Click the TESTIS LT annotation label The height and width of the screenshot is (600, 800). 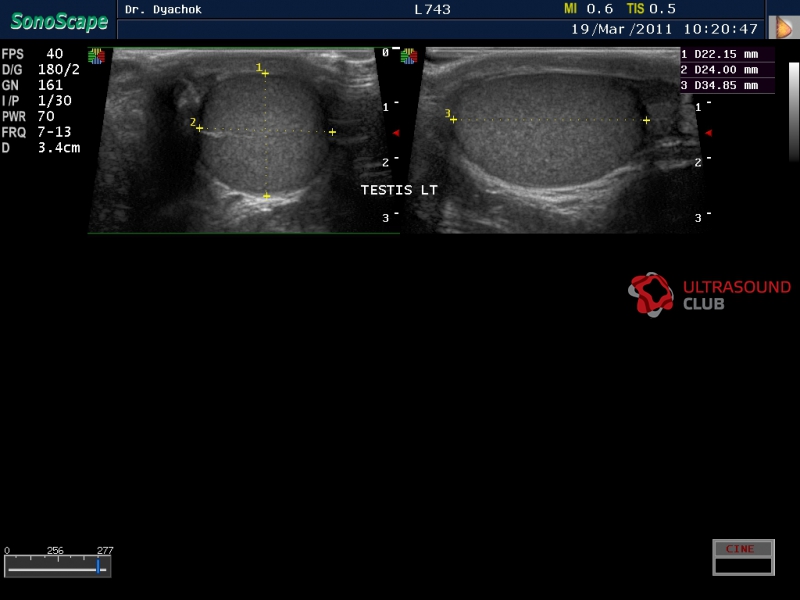point(399,190)
